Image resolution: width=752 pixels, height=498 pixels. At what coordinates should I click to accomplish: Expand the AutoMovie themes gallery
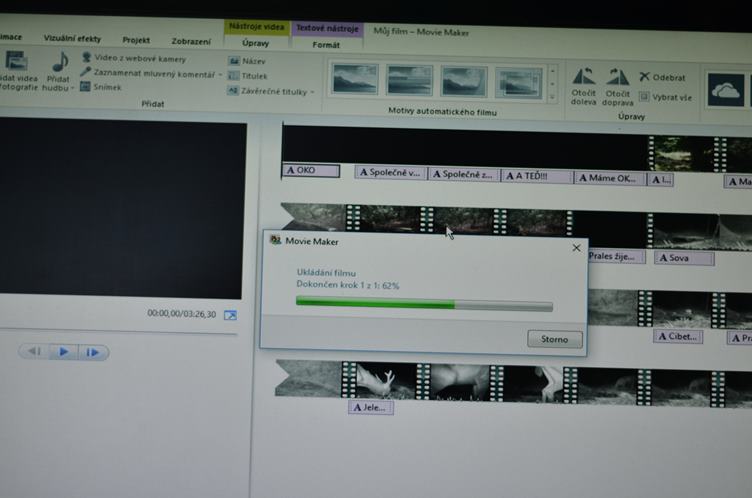(x=552, y=97)
